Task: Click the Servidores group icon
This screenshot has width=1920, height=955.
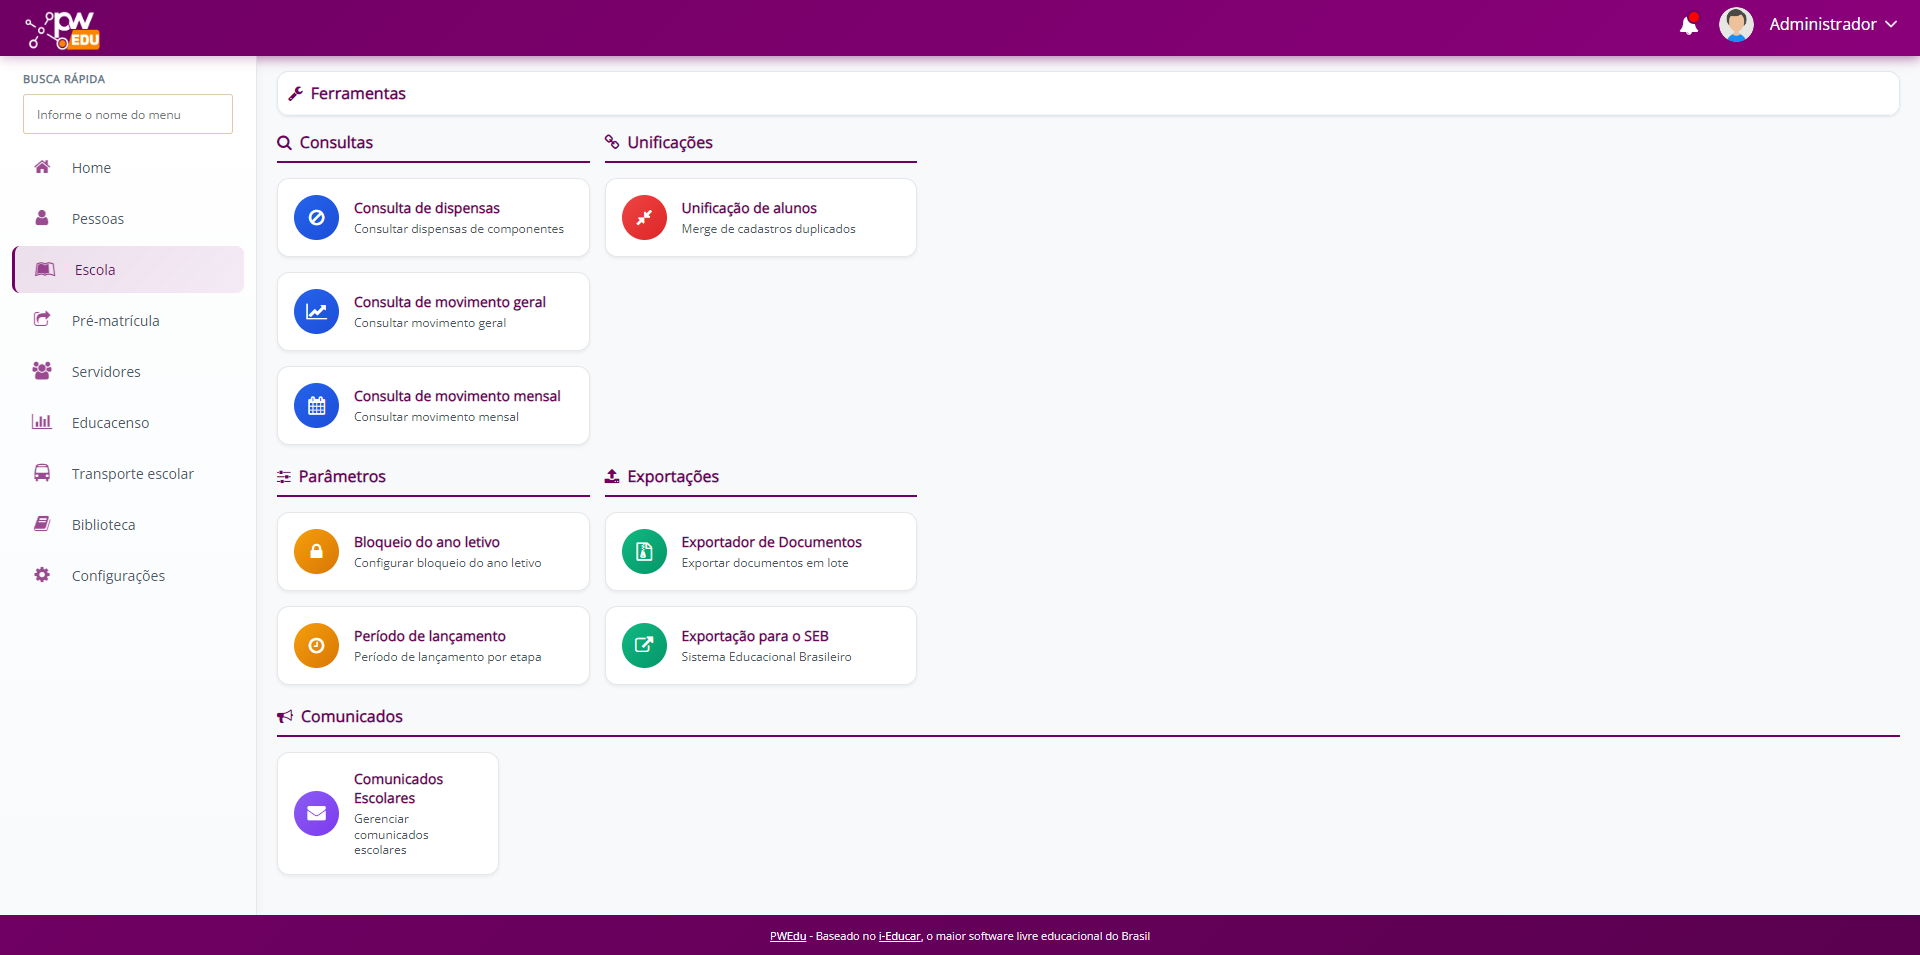Action: (x=42, y=371)
